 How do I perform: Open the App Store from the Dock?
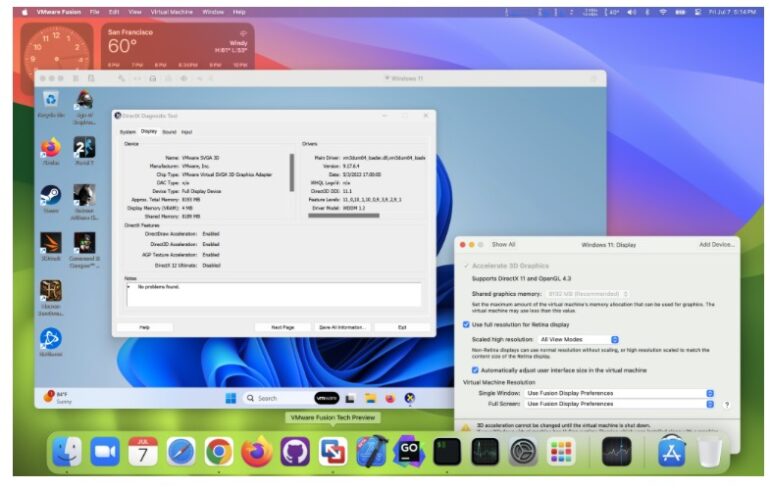click(672, 451)
